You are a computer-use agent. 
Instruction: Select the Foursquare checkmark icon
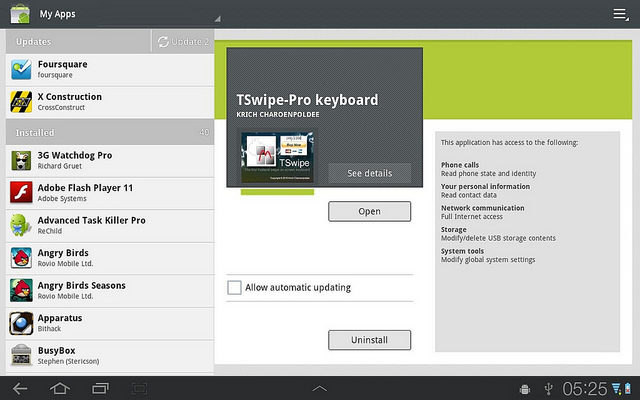(x=21, y=69)
